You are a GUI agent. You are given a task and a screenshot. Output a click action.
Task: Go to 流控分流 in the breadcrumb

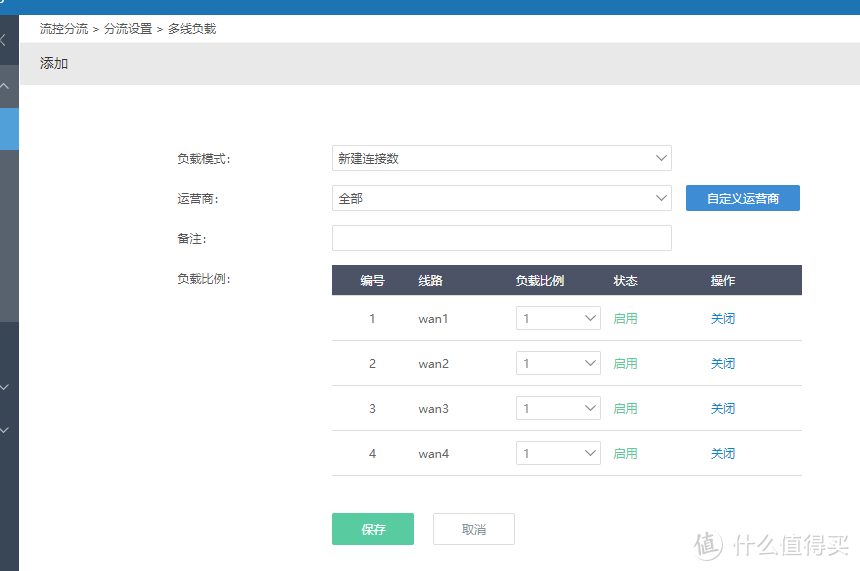pos(64,29)
